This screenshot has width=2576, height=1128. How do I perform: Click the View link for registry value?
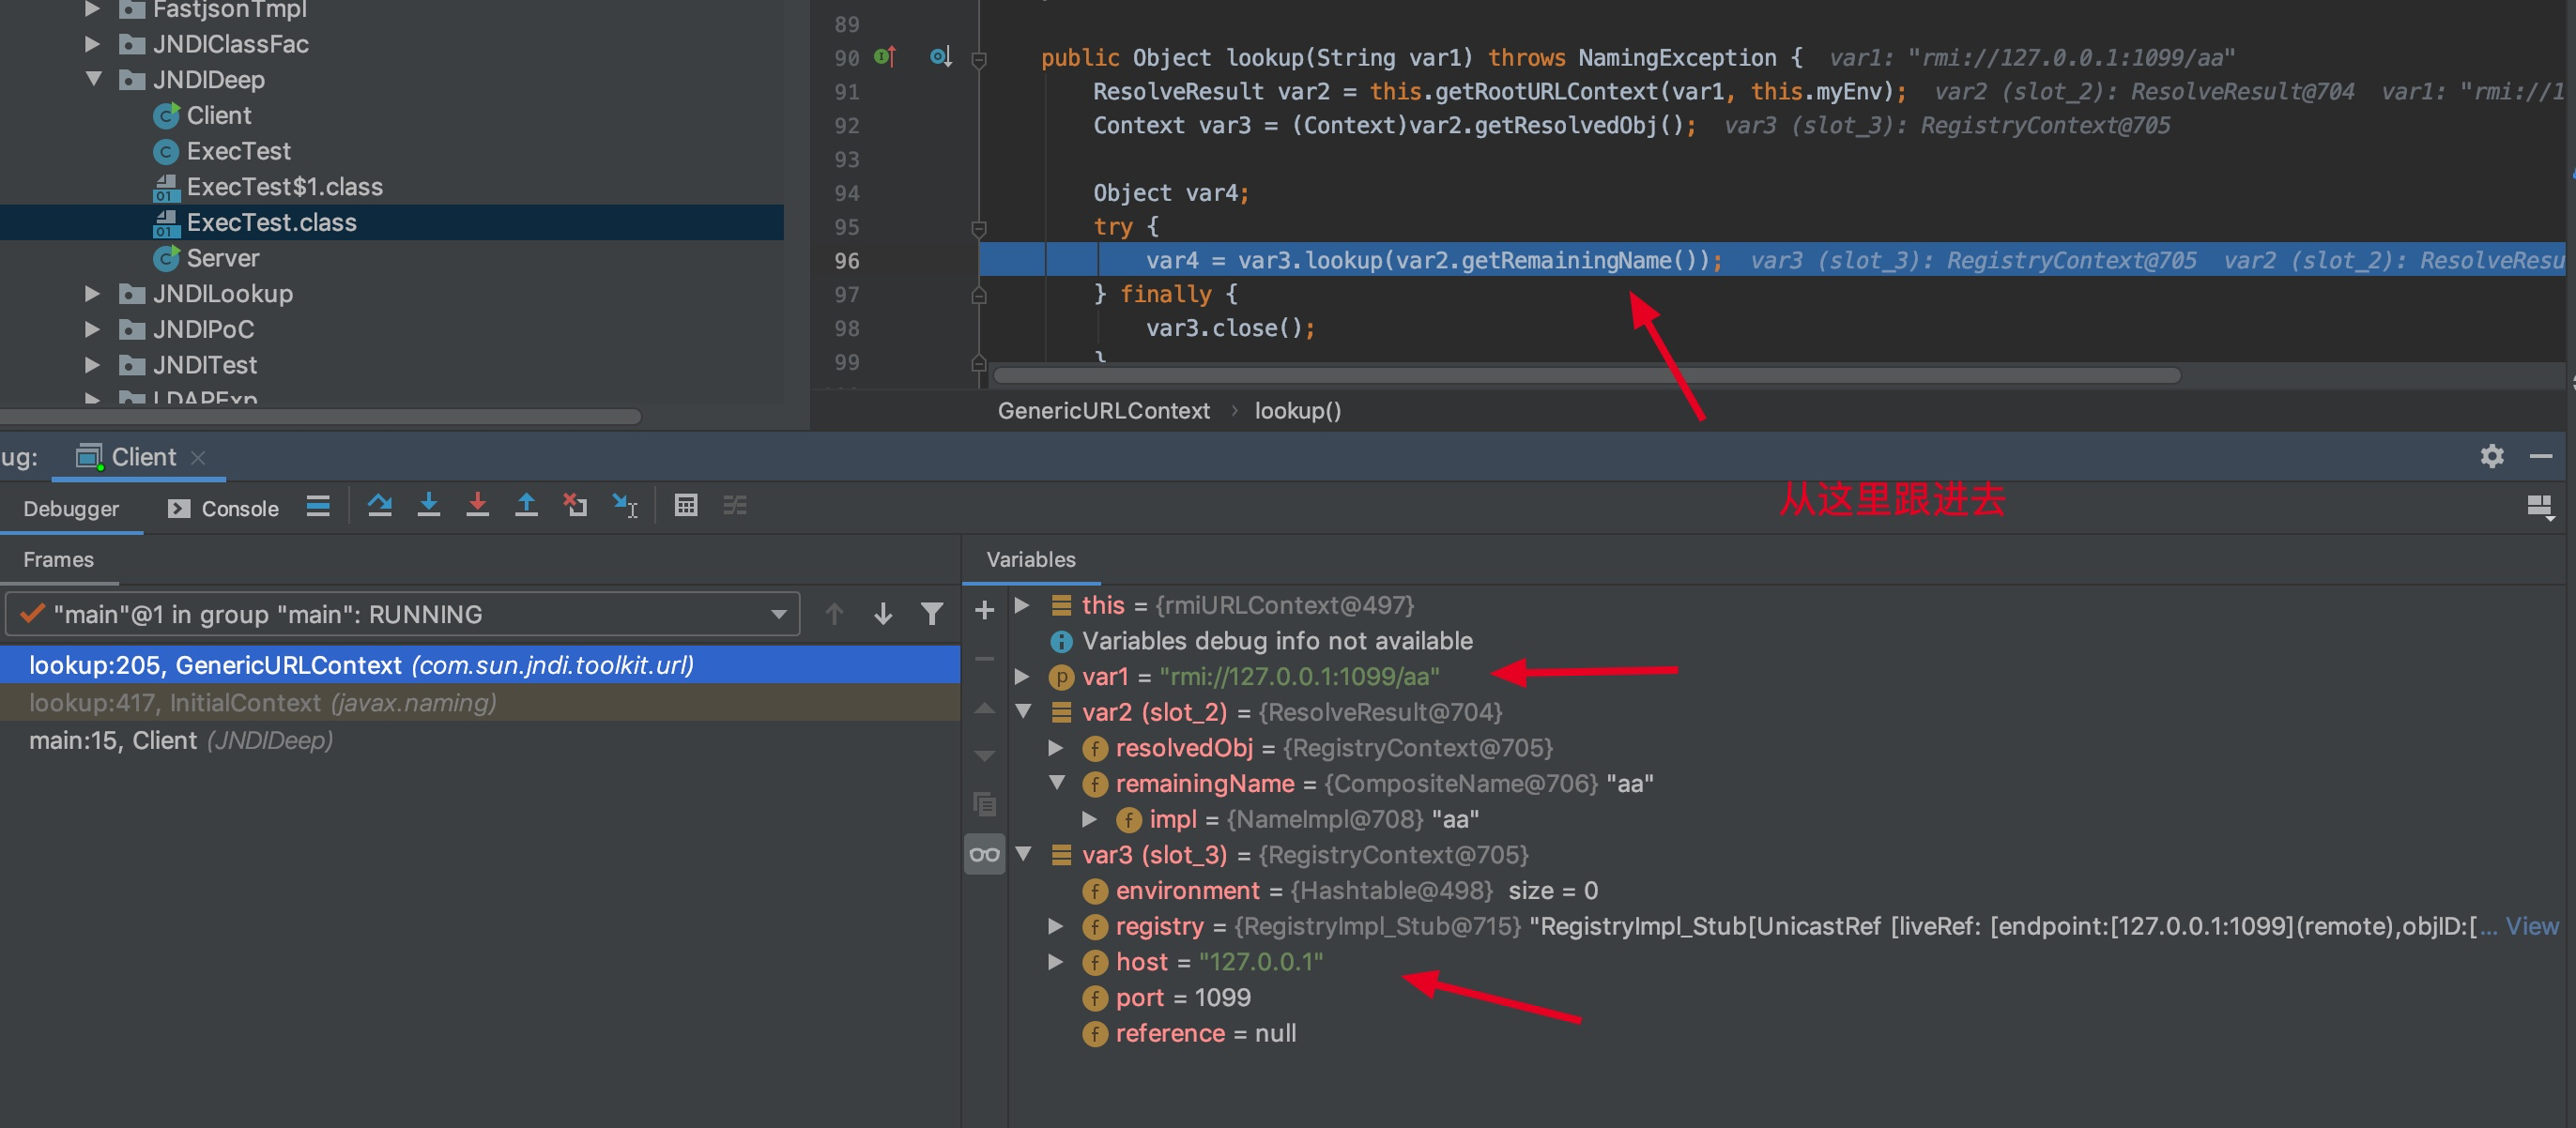pos(2531,926)
